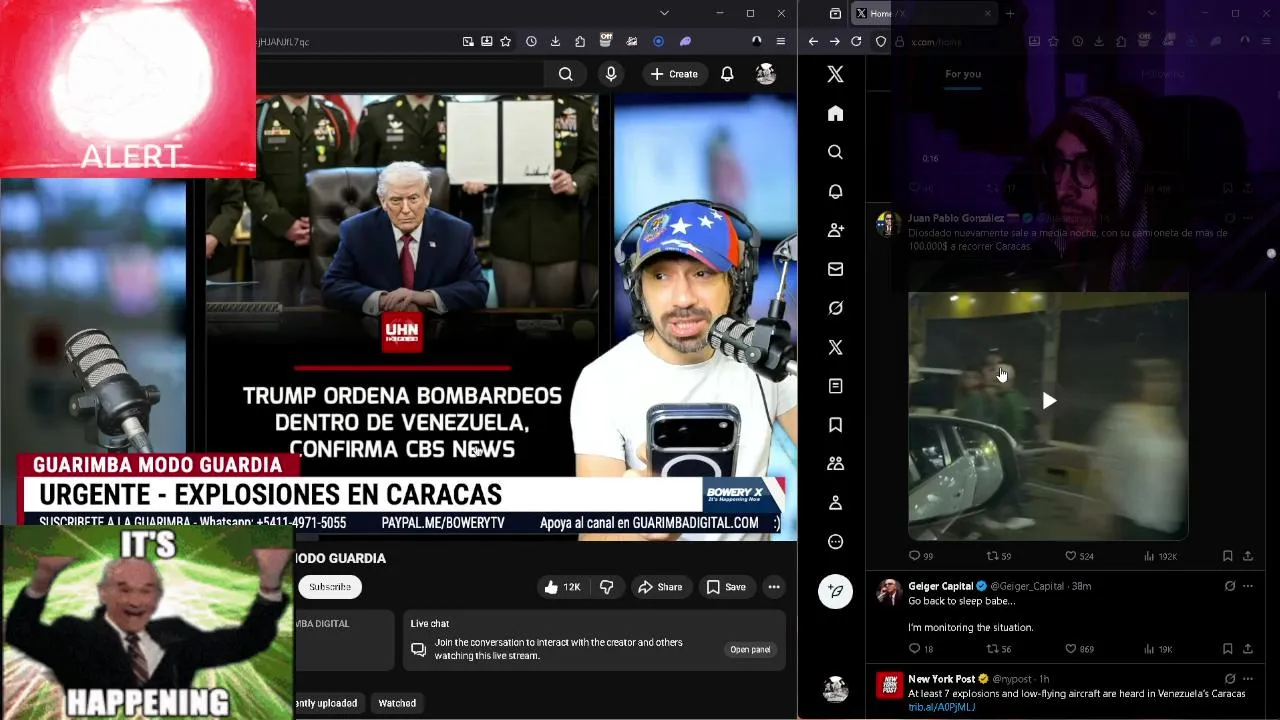Screen dimensions: 1280x720
Task: Bookmark the Juan Pablo González post
Action: click(x=1227, y=556)
